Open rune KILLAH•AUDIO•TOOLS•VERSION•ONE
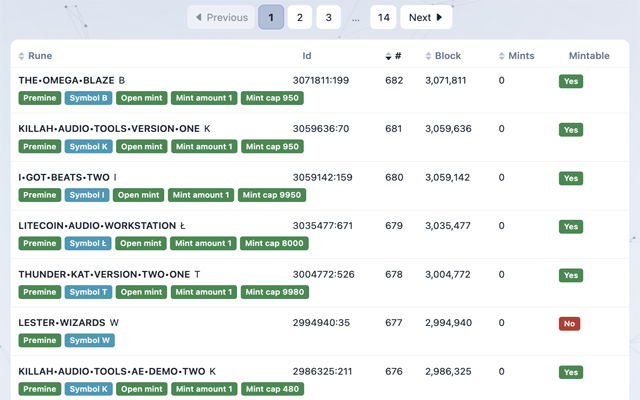Image resolution: width=640 pixels, height=400 pixels. click(109, 129)
